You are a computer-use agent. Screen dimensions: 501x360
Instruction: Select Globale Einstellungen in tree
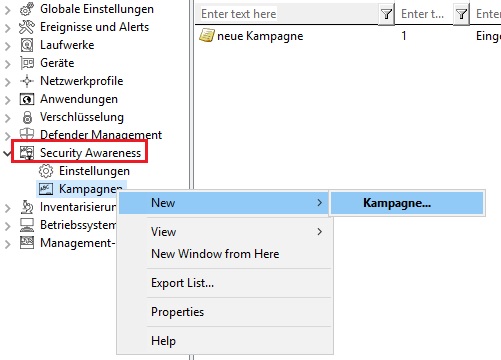point(97,9)
